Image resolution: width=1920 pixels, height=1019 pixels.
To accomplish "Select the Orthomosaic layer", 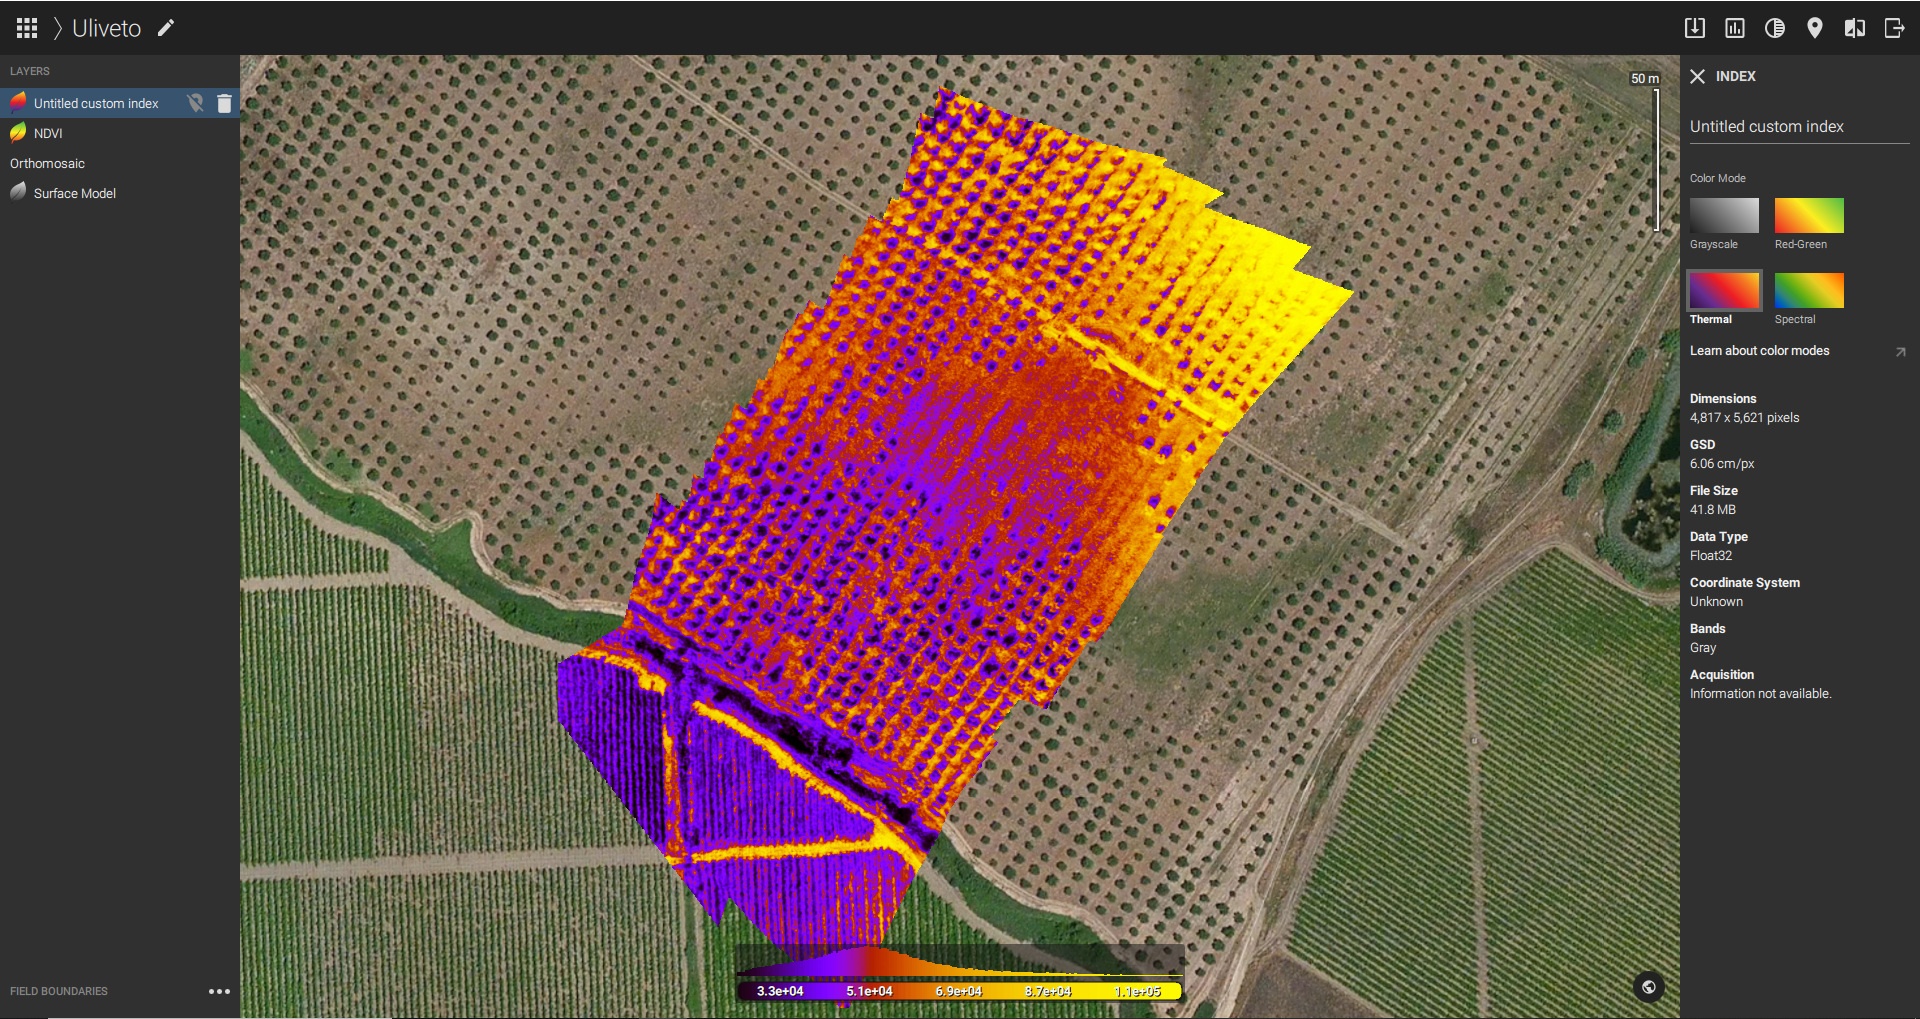I will coord(47,163).
